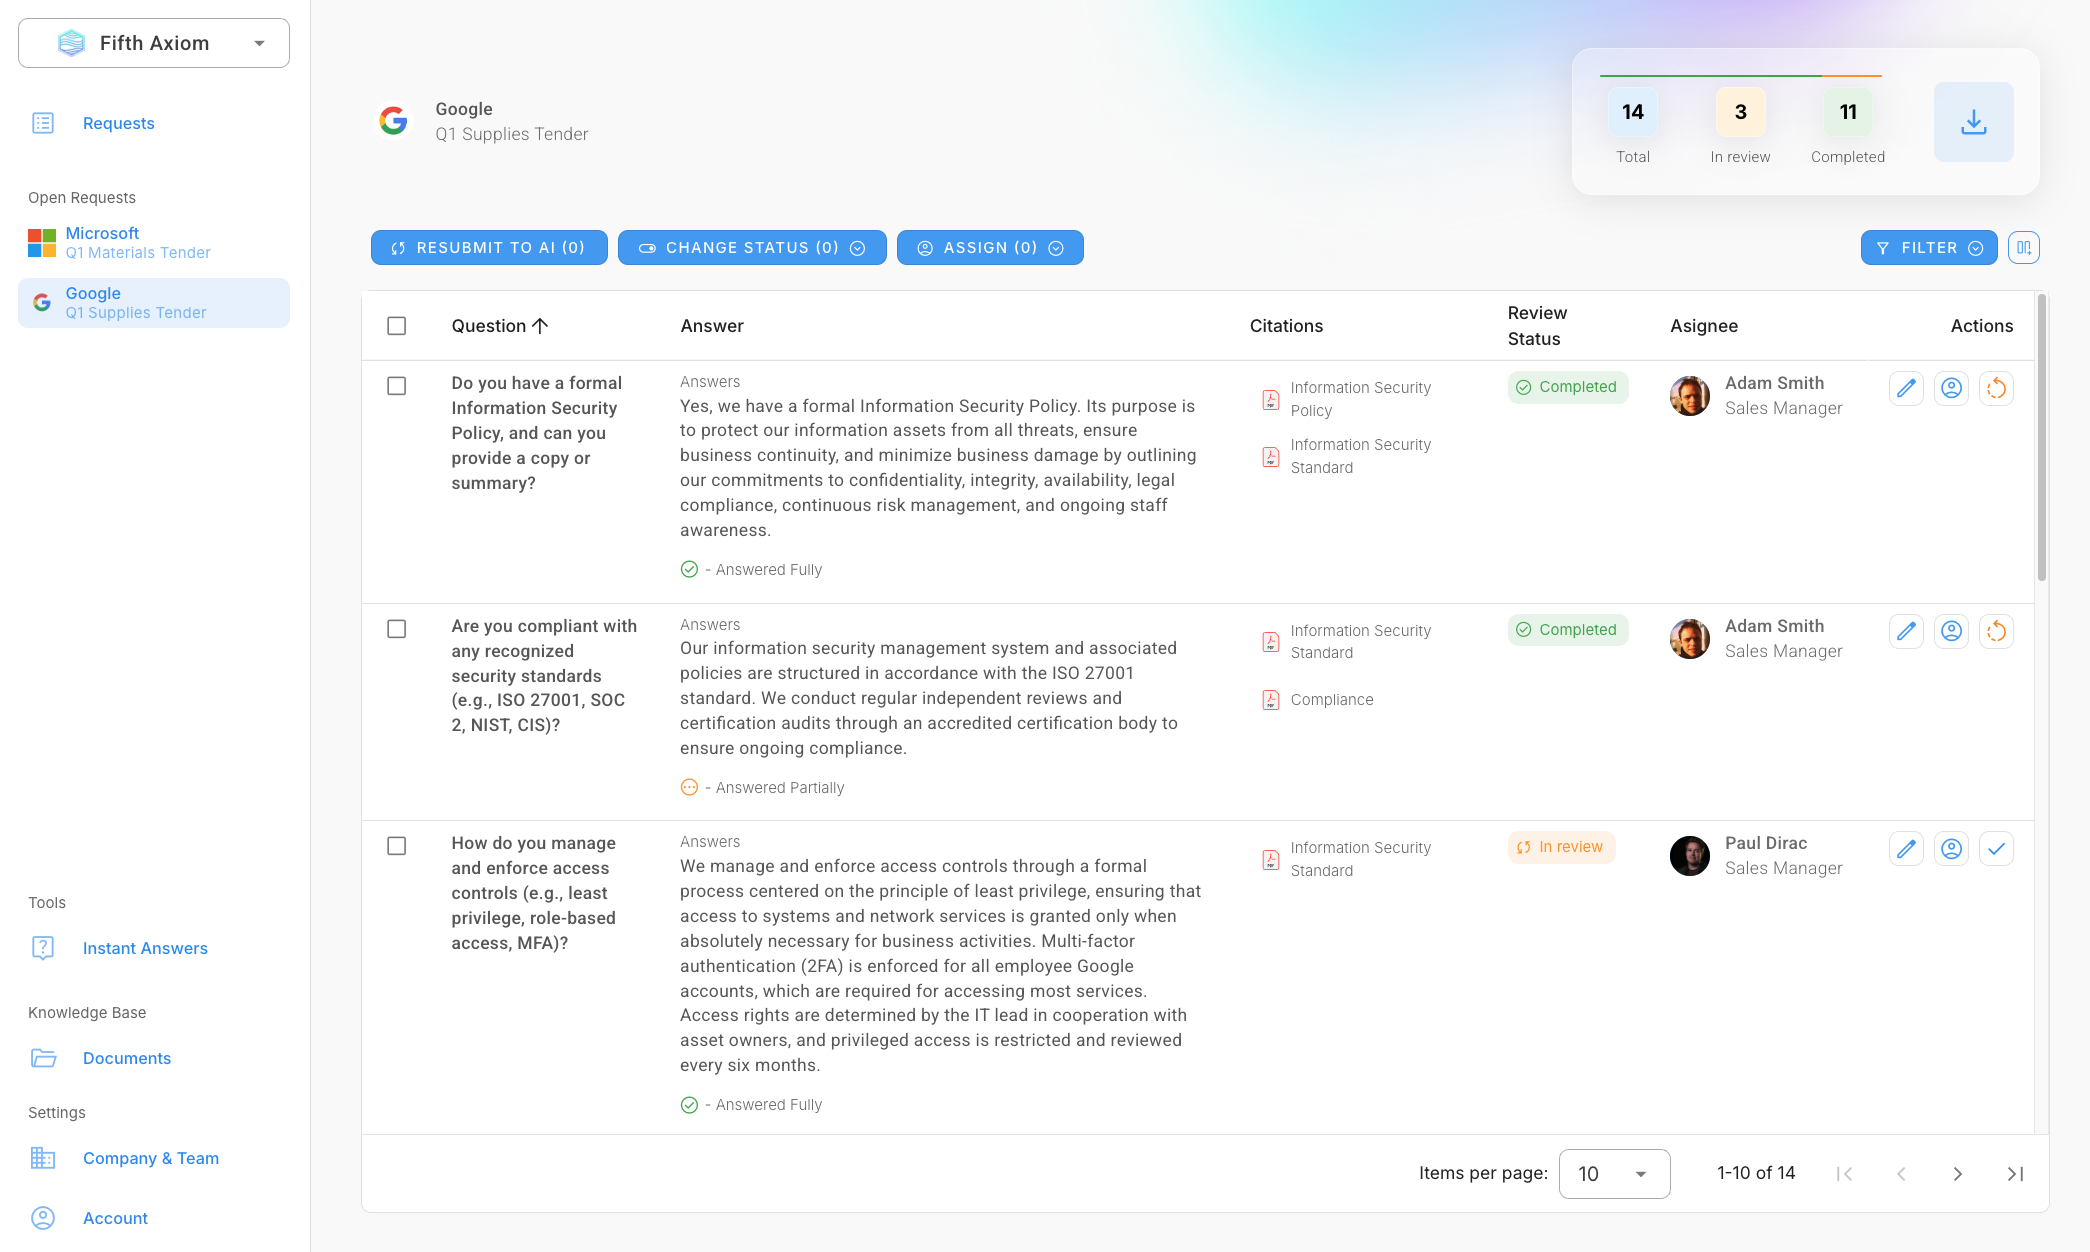
Task: Expand the Assign dropdown
Action: pos(990,248)
